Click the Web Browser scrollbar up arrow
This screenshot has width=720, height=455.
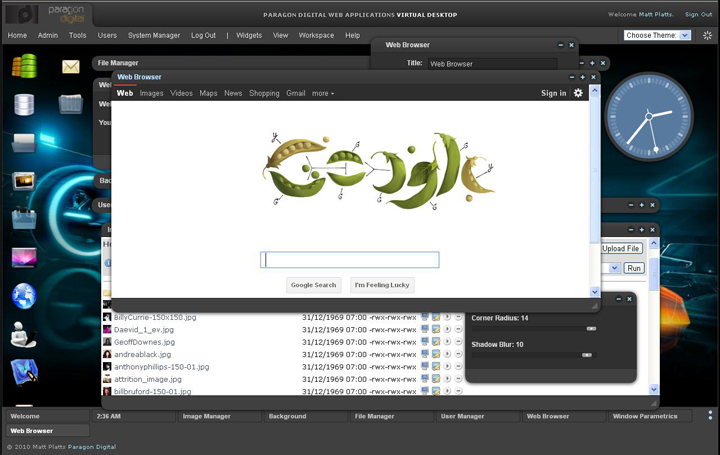click(x=595, y=90)
